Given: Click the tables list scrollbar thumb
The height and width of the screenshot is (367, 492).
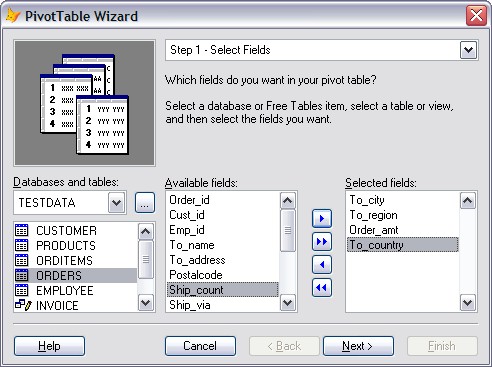Looking at the screenshot, I should [x=146, y=259].
